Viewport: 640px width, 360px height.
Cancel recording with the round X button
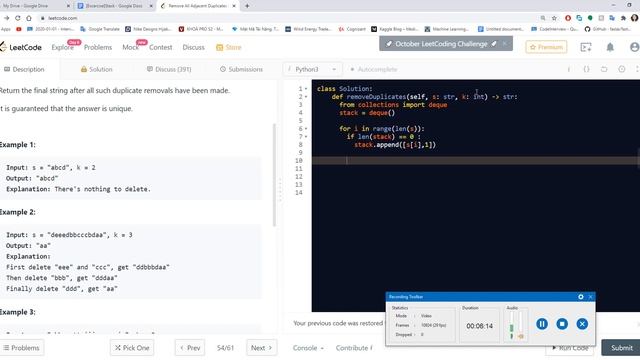(582, 324)
